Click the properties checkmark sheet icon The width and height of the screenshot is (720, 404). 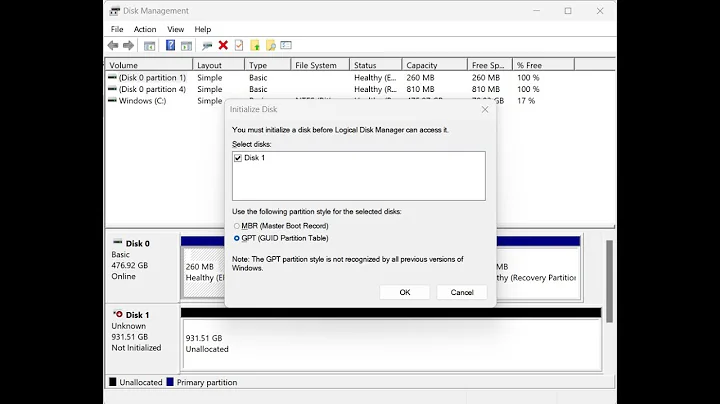pos(239,45)
